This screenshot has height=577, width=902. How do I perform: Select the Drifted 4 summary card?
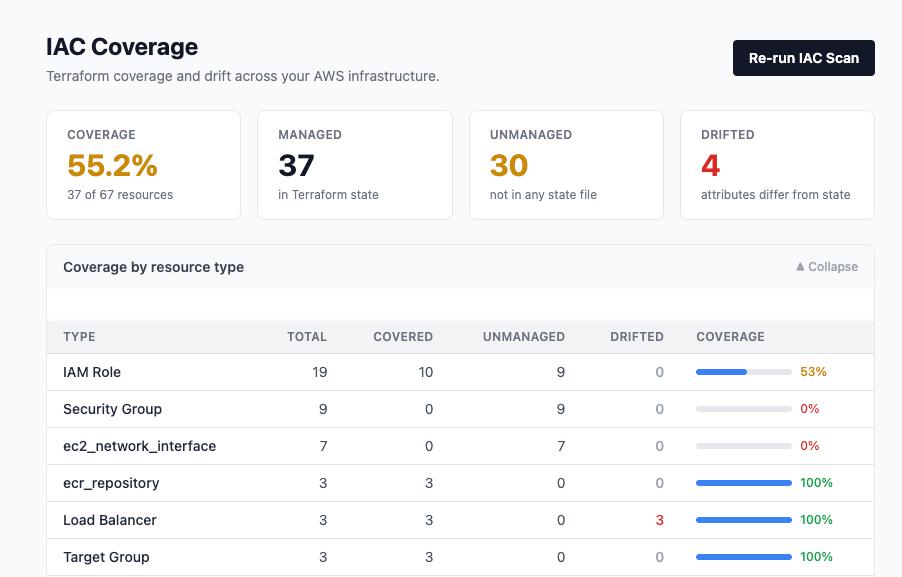pyautogui.click(x=777, y=165)
